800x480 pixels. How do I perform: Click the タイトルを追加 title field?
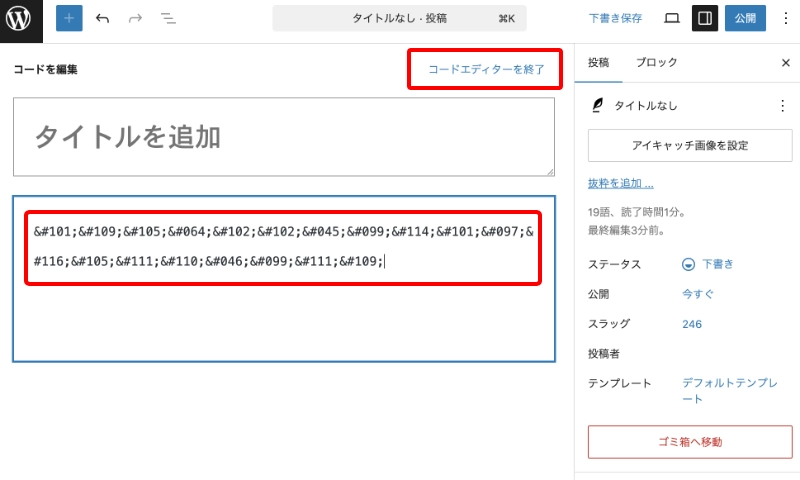(284, 137)
